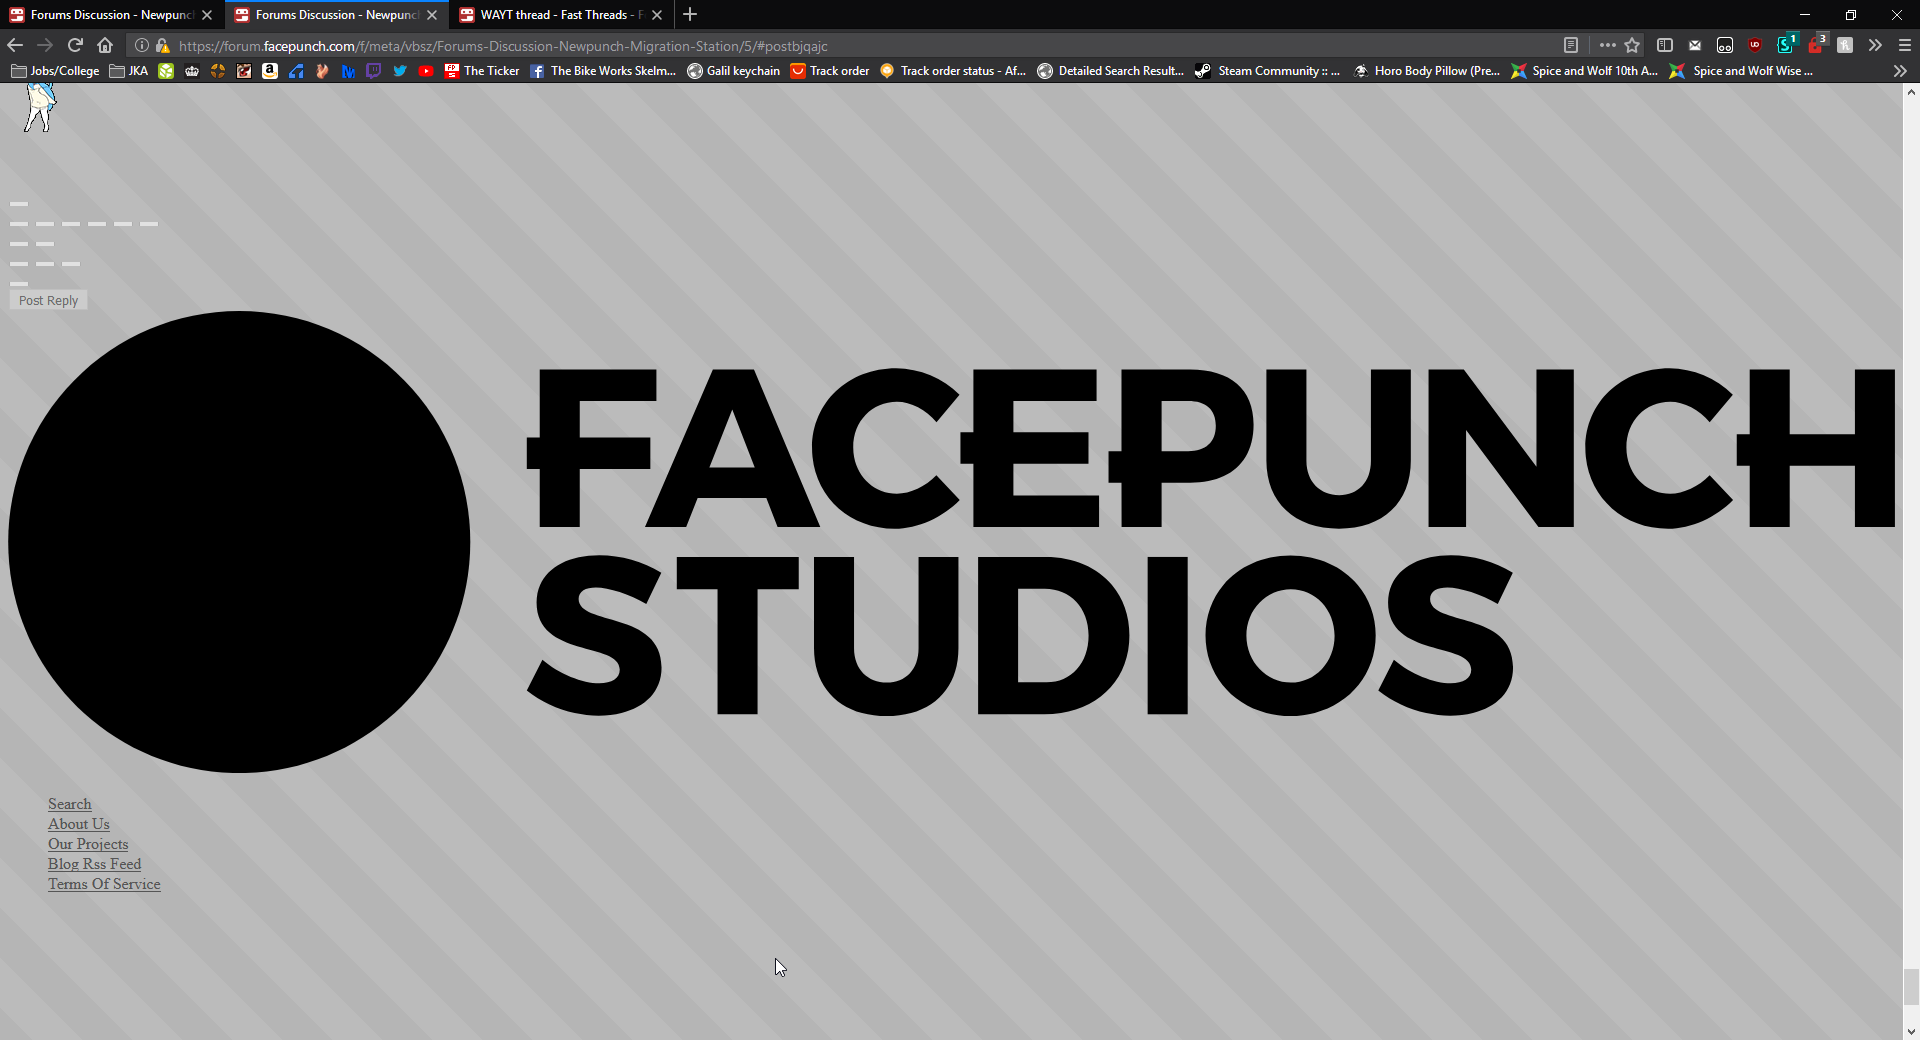The image size is (1920, 1040).
Task: Open the Detailed Search Result bookmark
Action: [1111, 71]
